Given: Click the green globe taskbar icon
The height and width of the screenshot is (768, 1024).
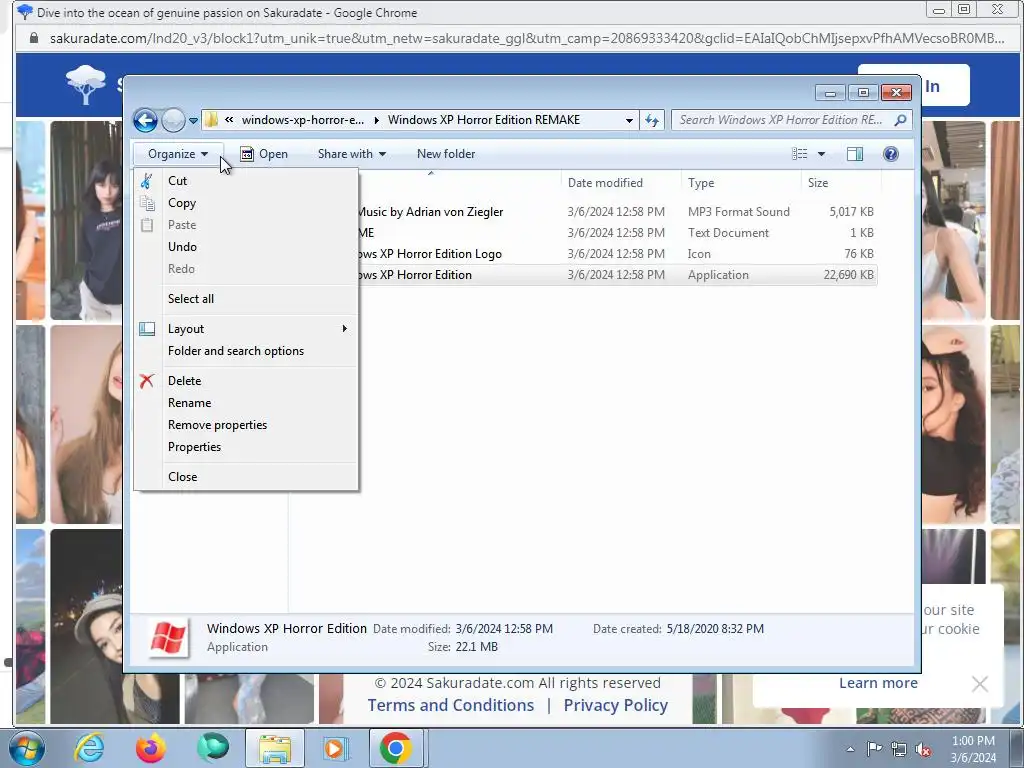Looking at the screenshot, I should tap(213, 748).
